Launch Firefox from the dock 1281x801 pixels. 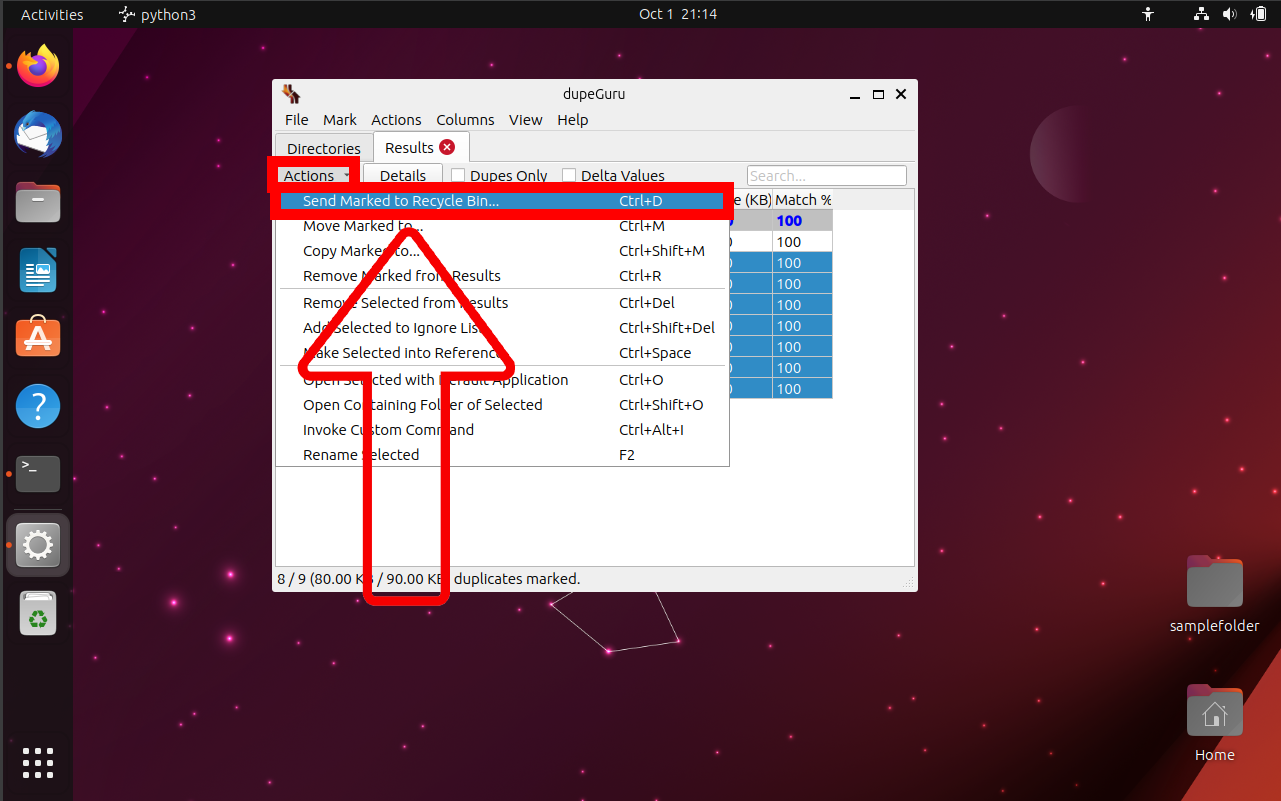(37, 66)
